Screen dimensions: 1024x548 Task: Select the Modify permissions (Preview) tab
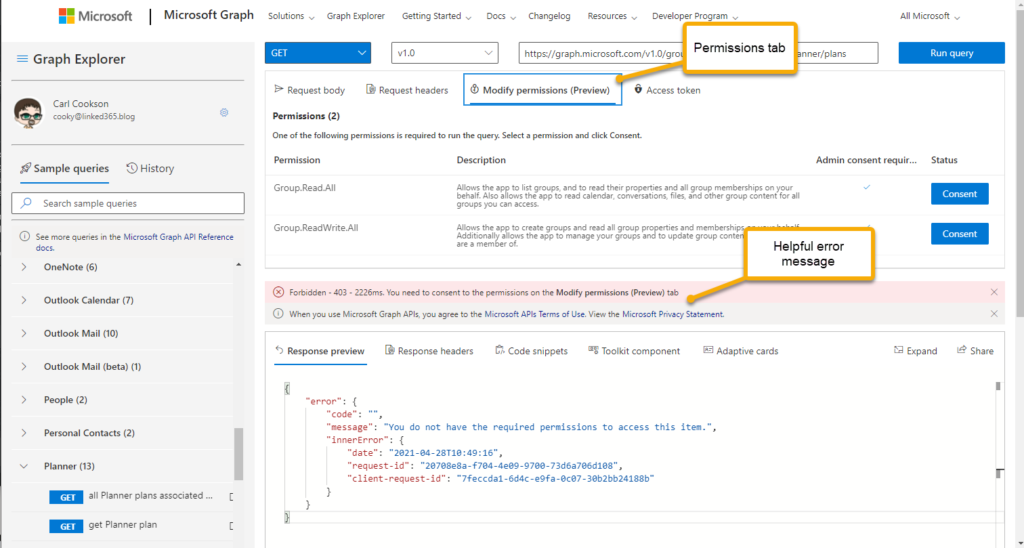542,90
